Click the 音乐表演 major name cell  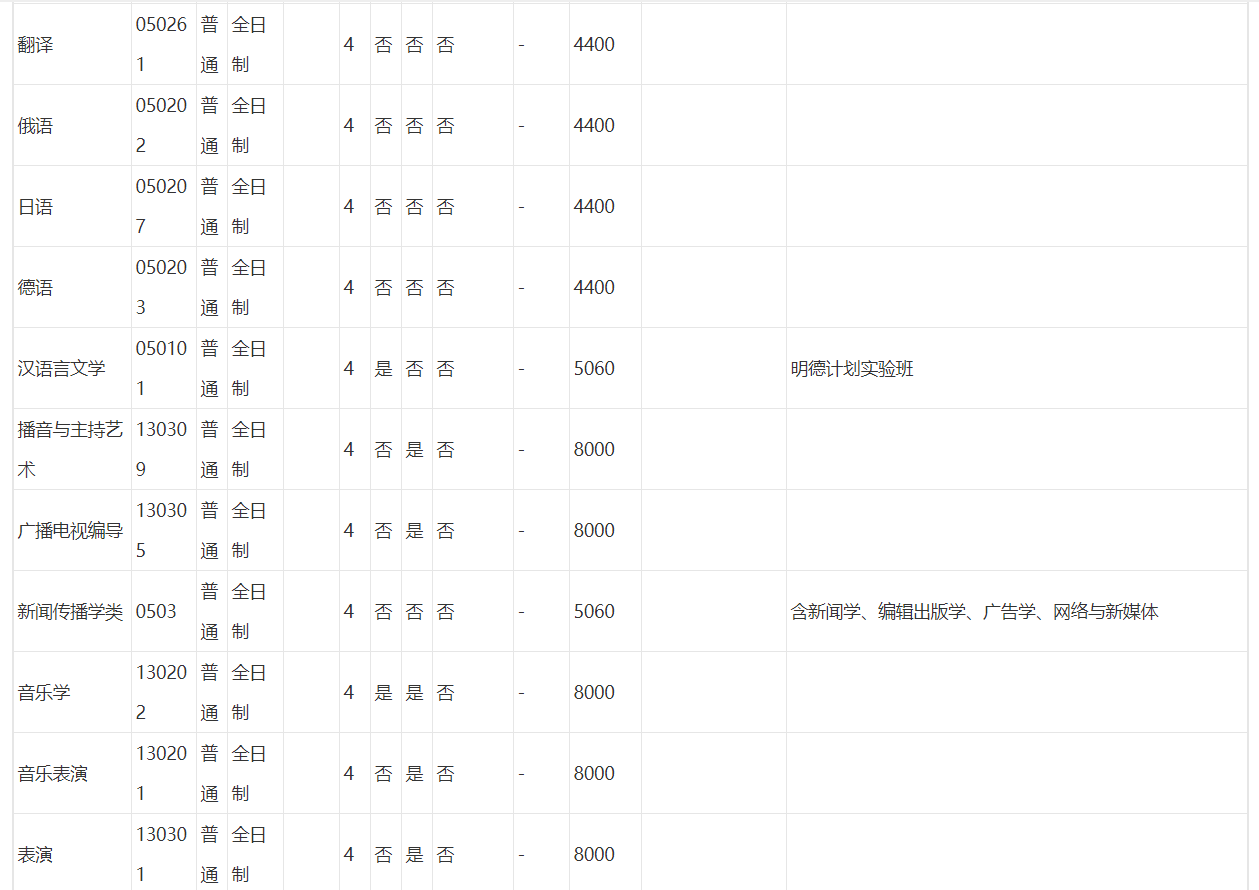tap(52, 774)
